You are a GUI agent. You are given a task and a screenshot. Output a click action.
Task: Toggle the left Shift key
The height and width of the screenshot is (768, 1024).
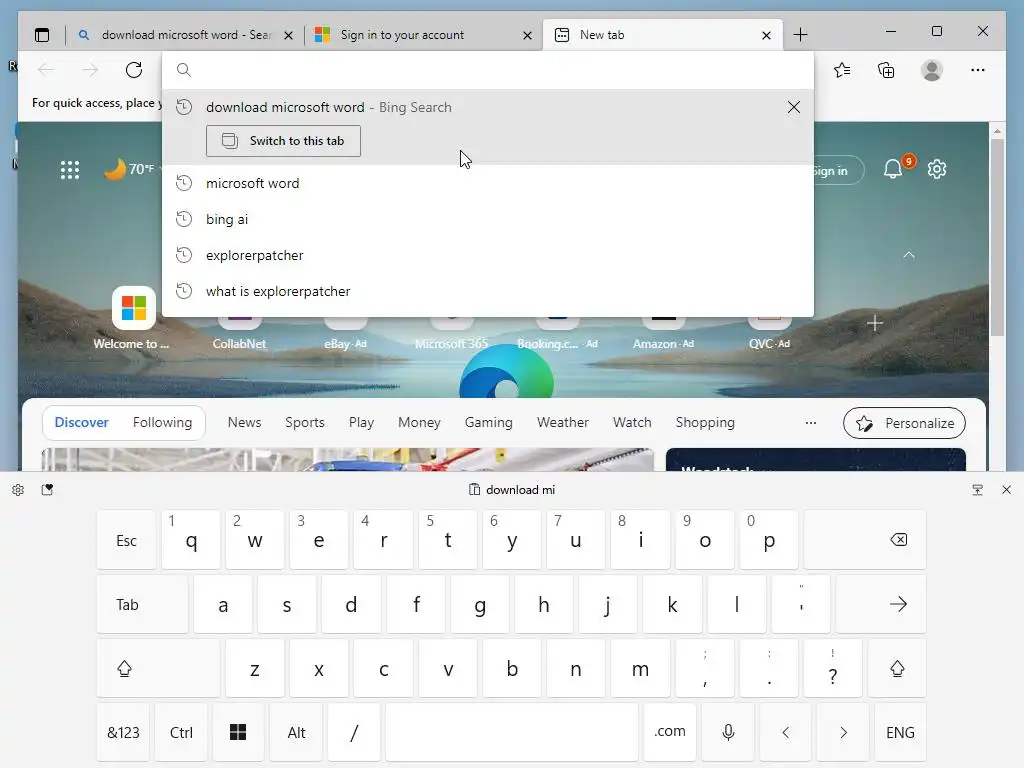pos(158,669)
